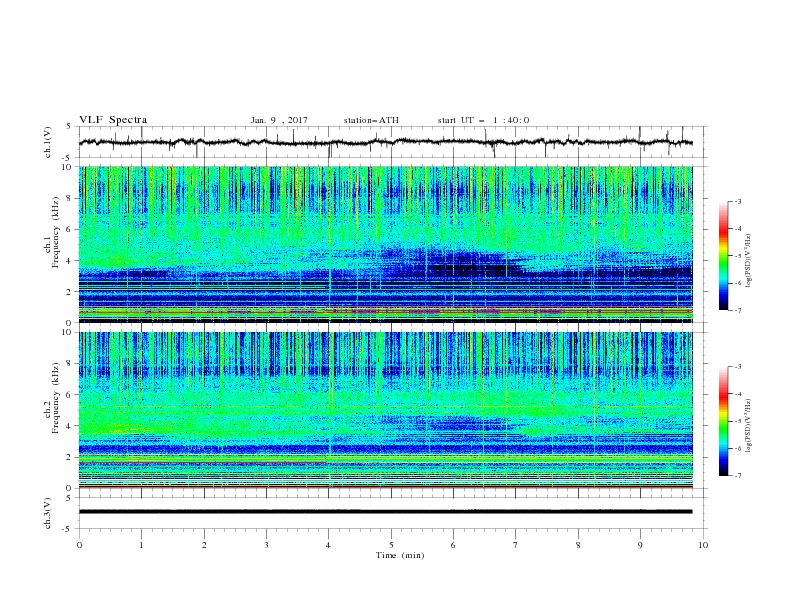Click the "4" minute tick label
The image size is (792, 612).
329,545
